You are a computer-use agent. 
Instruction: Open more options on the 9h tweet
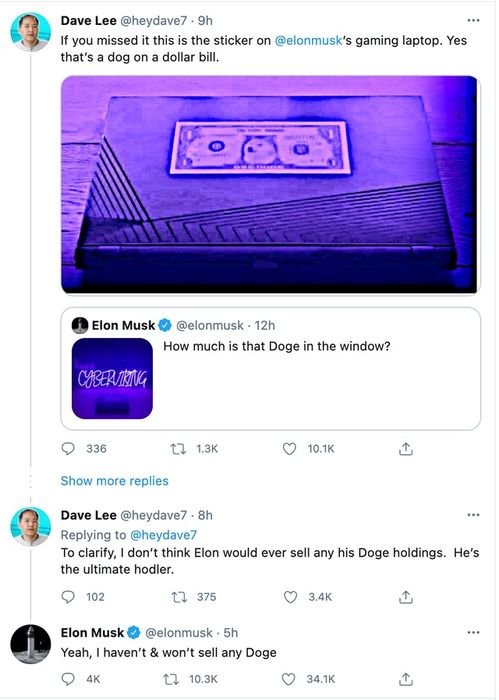[x=473, y=20]
